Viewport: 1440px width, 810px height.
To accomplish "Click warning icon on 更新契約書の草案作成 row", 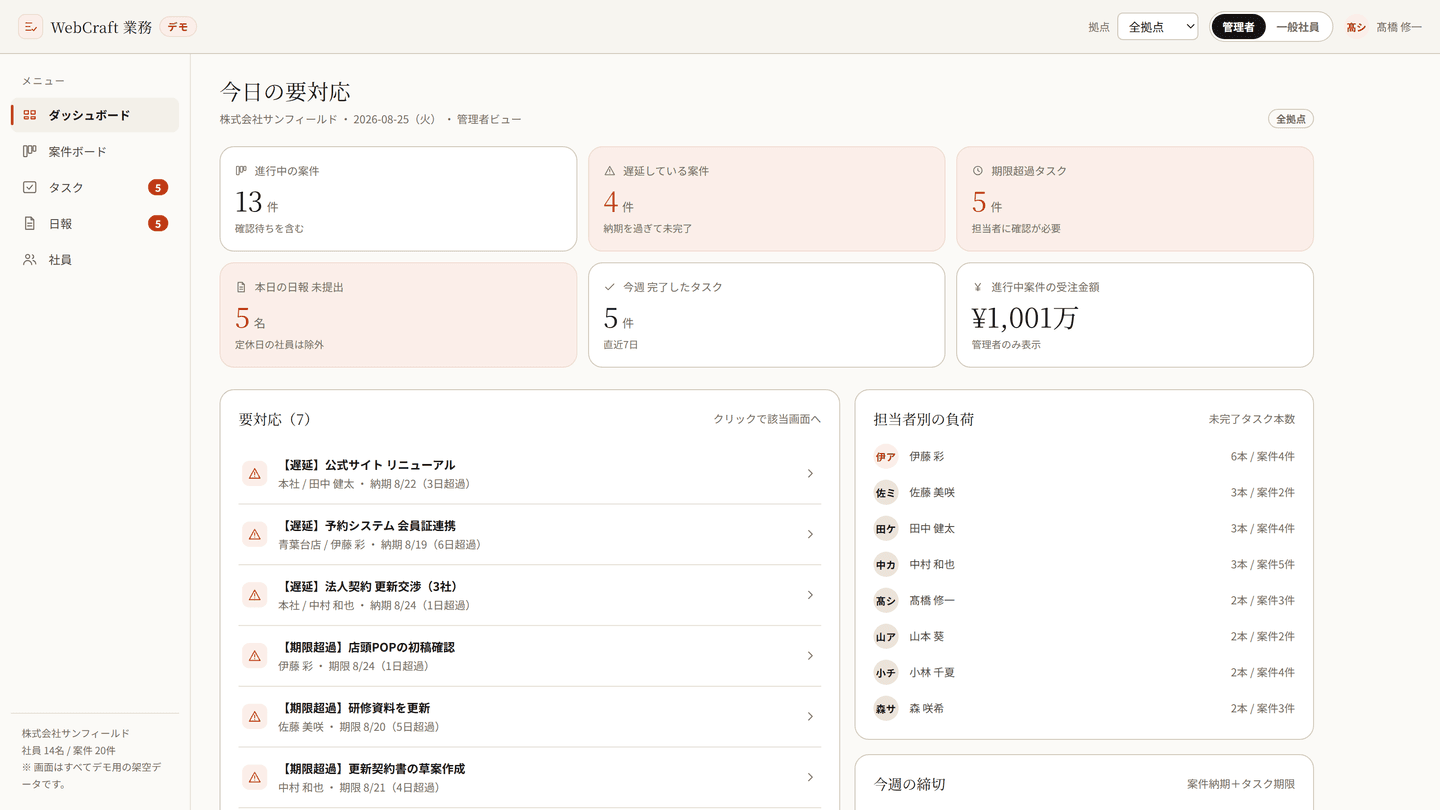I will [255, 777].
